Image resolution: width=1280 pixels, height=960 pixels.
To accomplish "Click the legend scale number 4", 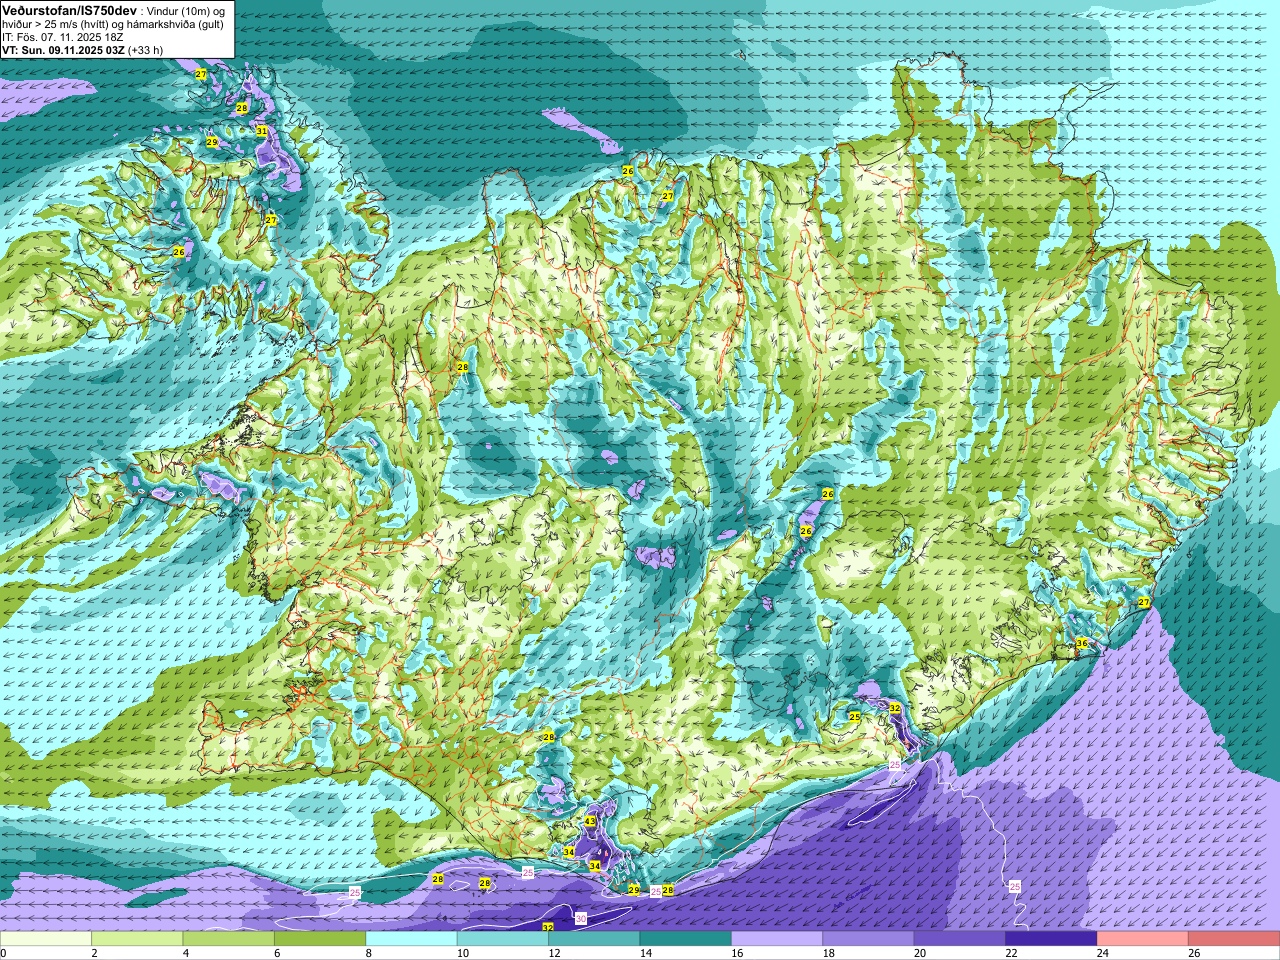I will [x=186, y=953].
